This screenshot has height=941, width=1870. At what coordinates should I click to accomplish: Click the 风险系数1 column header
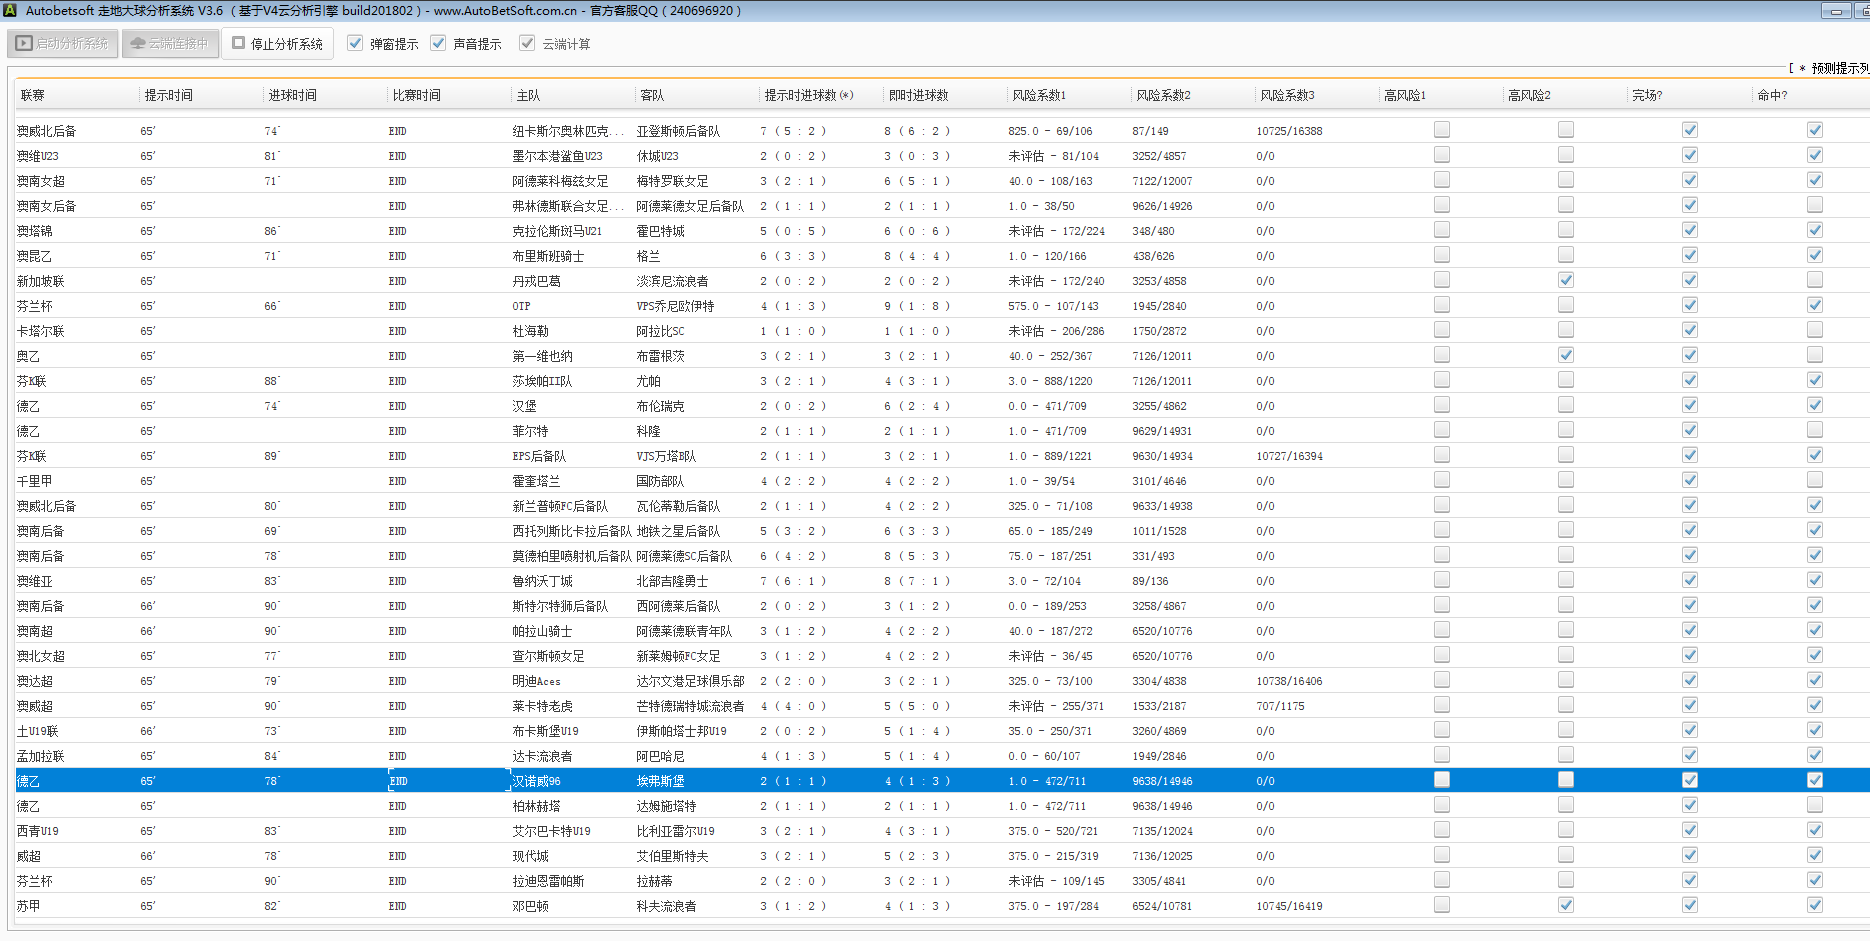point(1039,95)
